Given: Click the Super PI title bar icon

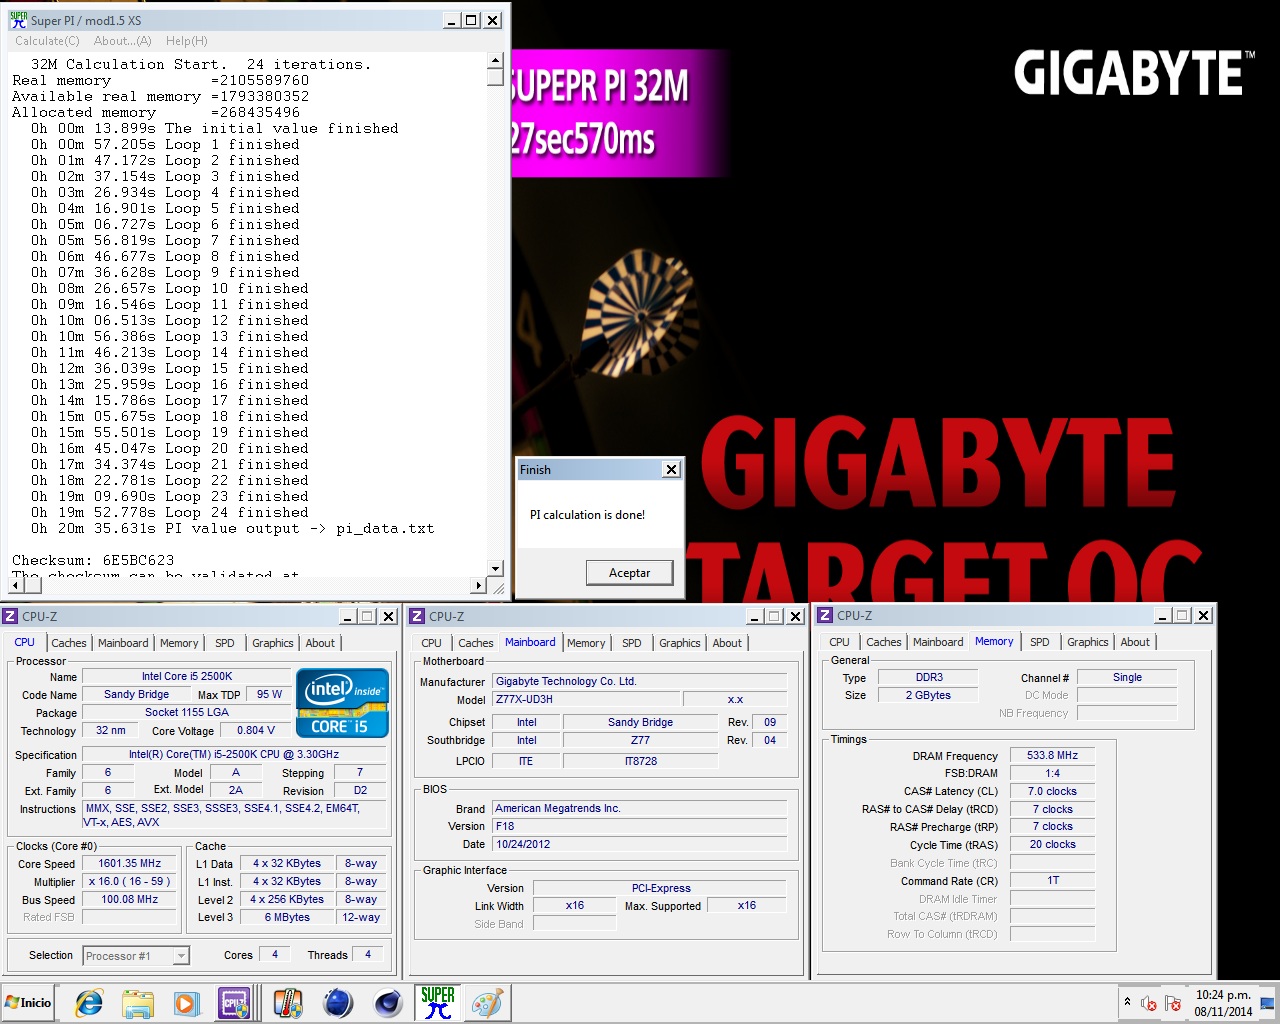Looking at the screenshot, I should 18,19.
